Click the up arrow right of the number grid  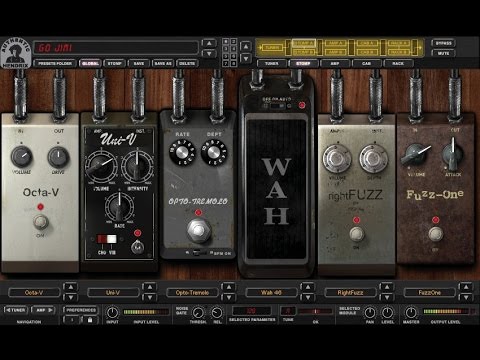tap(246, 47)
